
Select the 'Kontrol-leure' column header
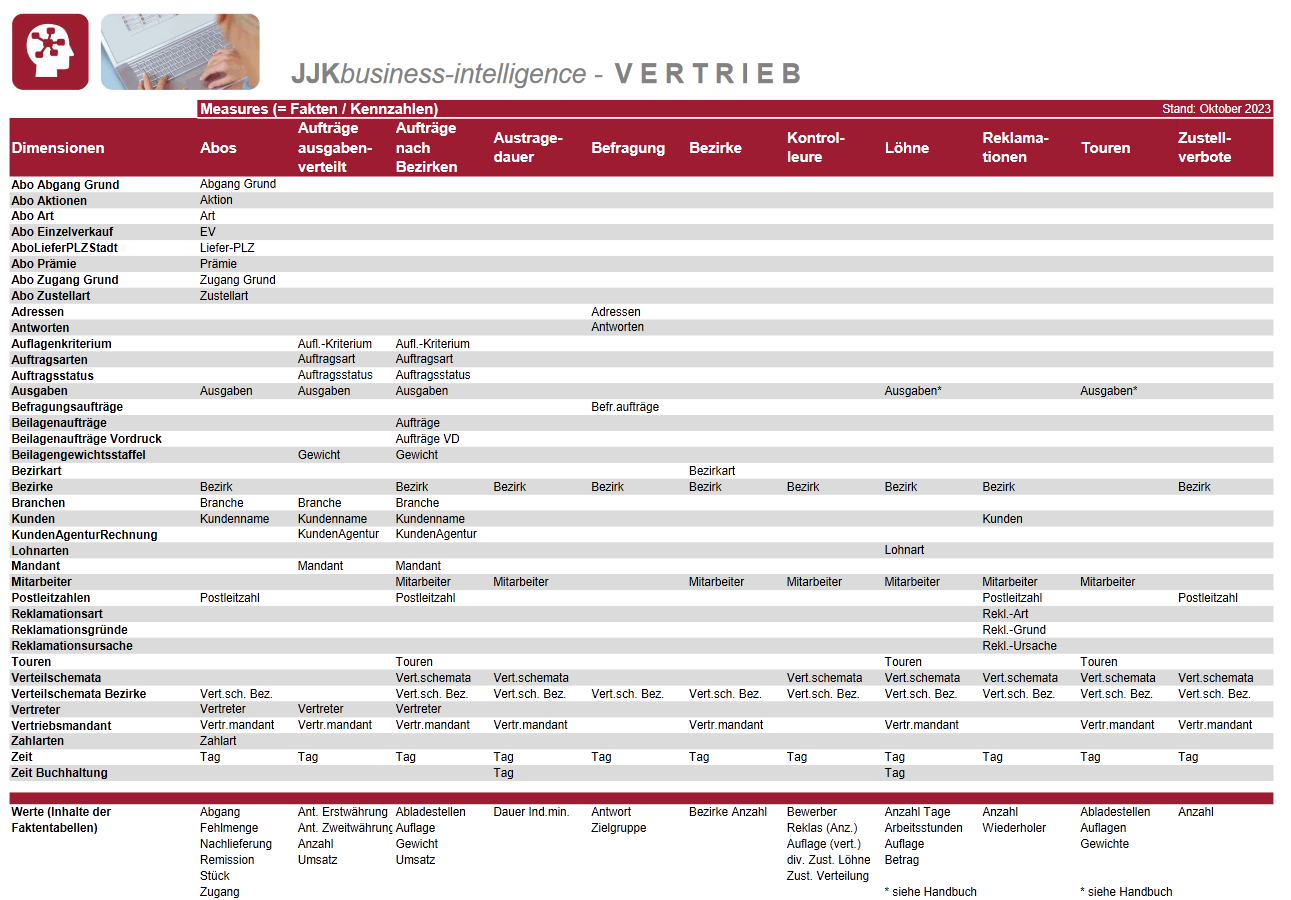816,148
